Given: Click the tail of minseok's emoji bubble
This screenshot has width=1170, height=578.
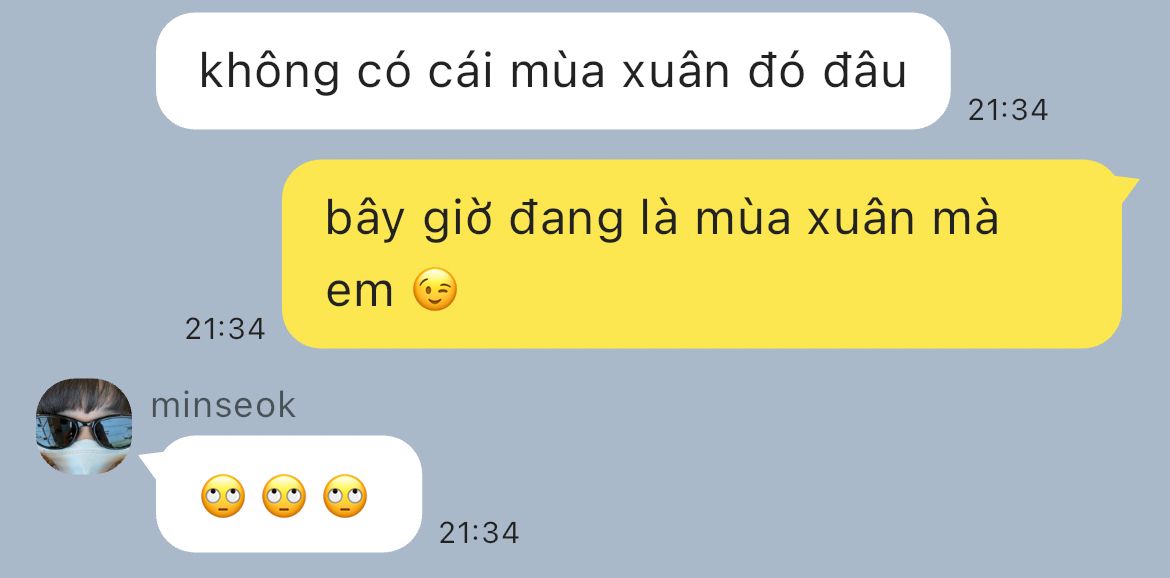Looking at the screenshot, I should tap(151, 462).
